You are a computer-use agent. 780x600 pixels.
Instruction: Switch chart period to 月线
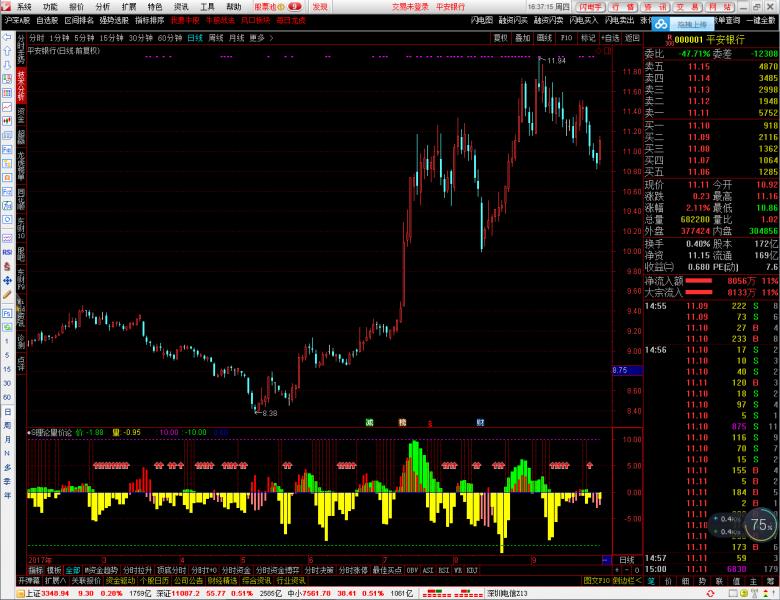point(236,38)
